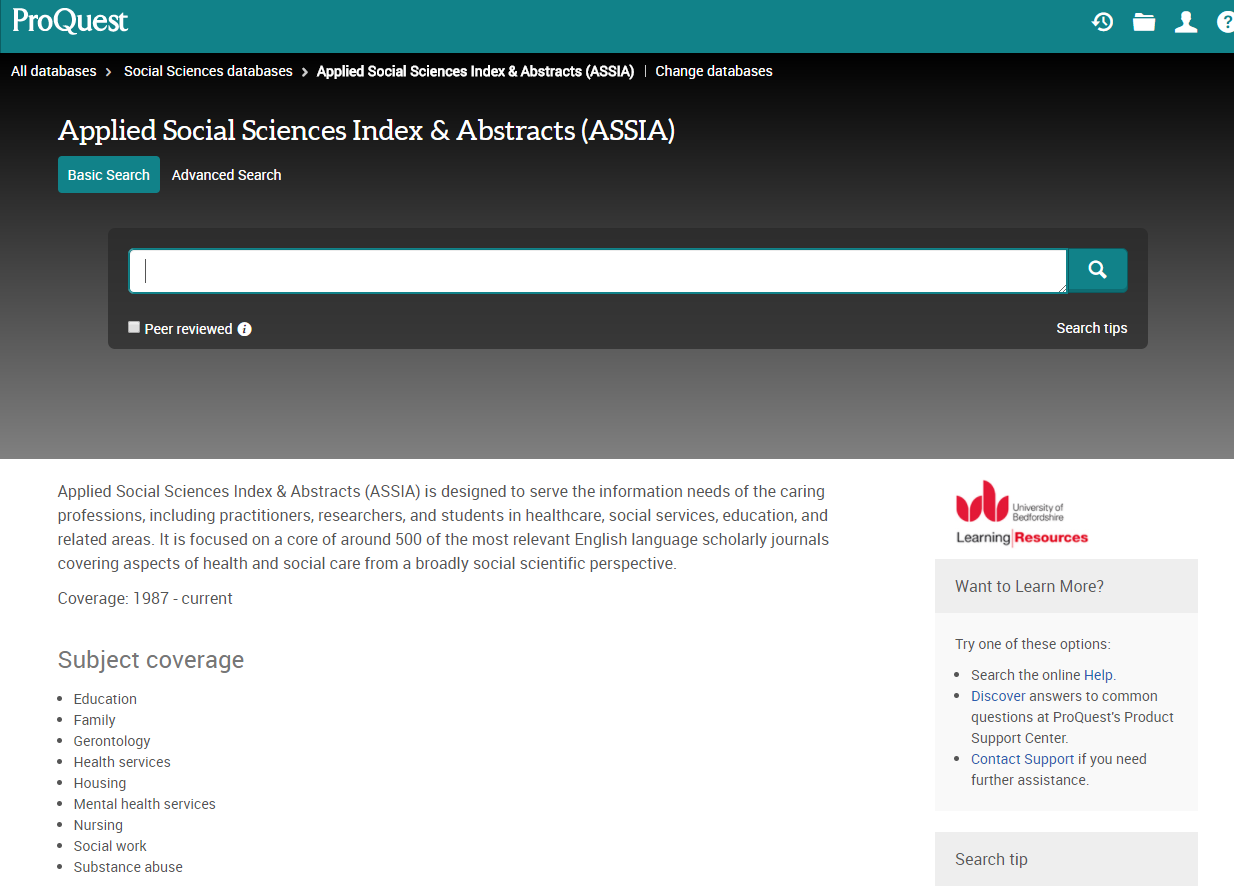This screenshot has height=886, width=1234.
Task: Open the selected items folder icon
Action: coord(1144,22)
